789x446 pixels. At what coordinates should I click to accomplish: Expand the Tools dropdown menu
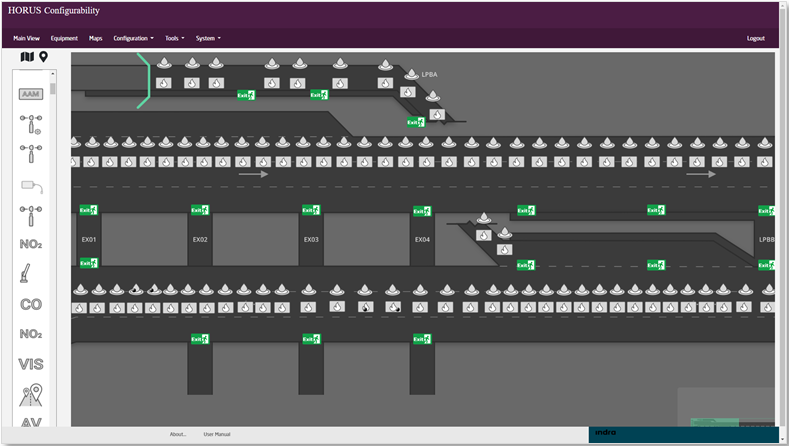click(175, 38)
